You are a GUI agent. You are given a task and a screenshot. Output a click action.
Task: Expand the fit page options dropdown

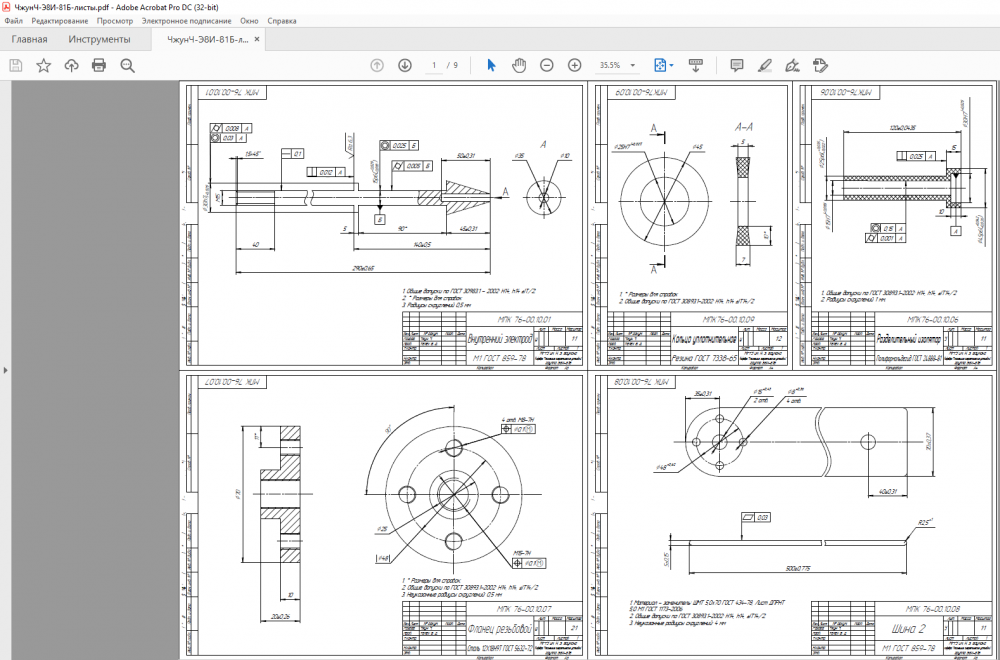(672, 65)
